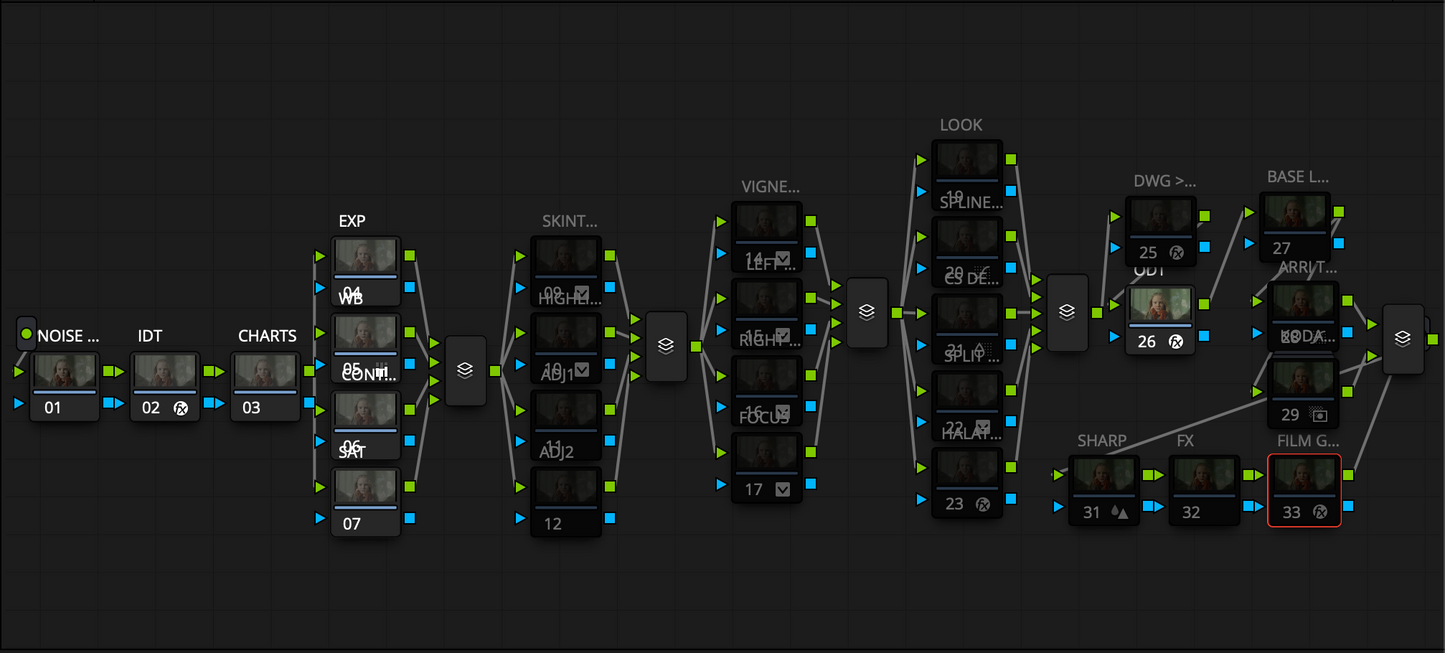Viewport: 1445px width, 653px height.
Task: Select the rightmost layer mixer node
Action: pyautogui.click(x=1403, y=337)
